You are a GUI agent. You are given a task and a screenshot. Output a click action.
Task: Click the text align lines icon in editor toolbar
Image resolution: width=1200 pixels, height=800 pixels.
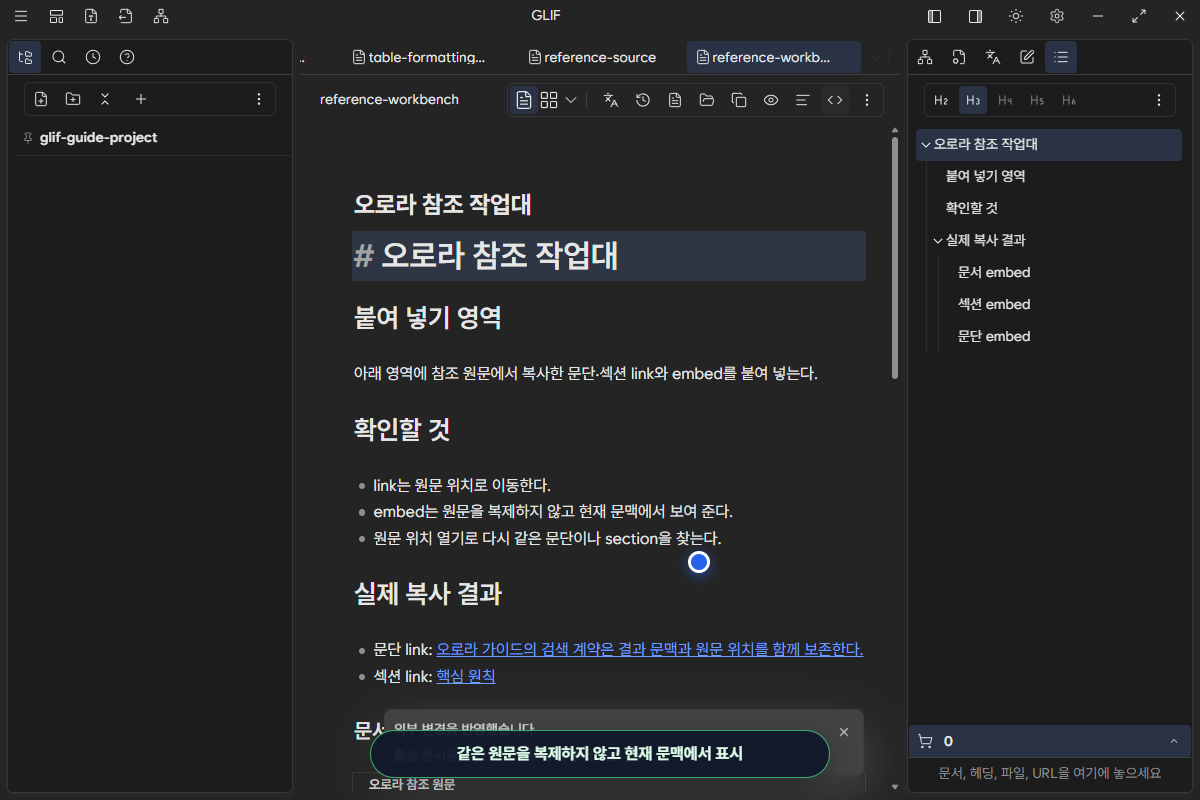(802, 100)
